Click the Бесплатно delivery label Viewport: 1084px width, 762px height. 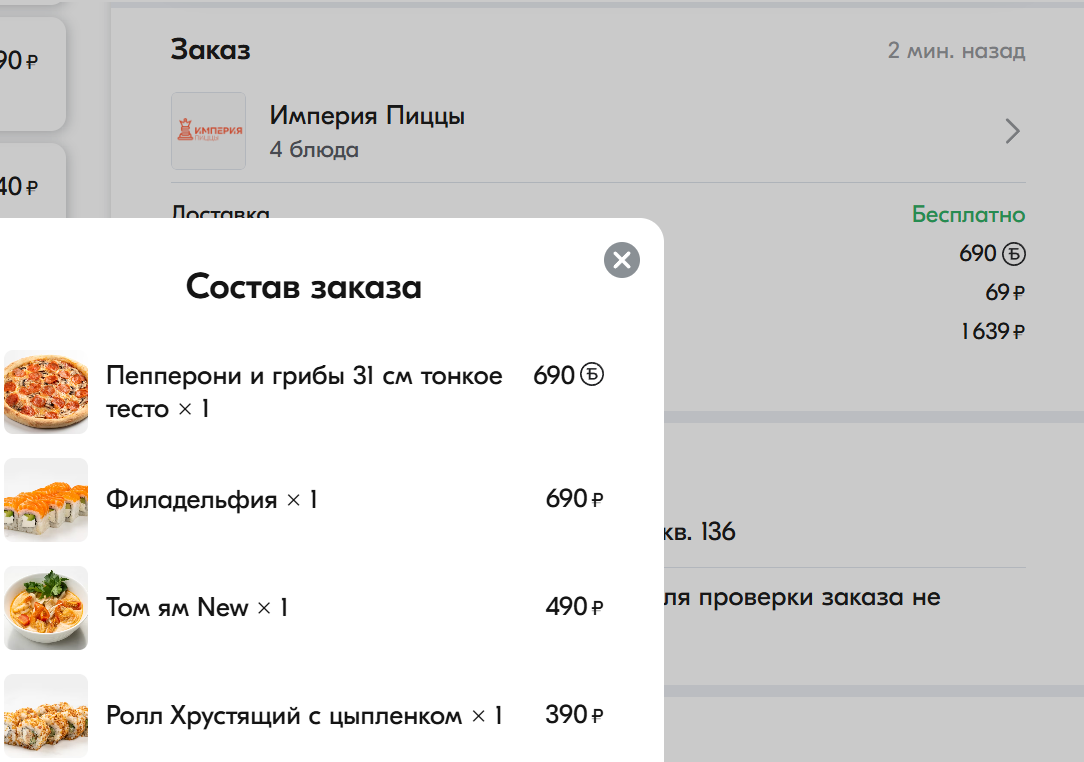(968, 215)
